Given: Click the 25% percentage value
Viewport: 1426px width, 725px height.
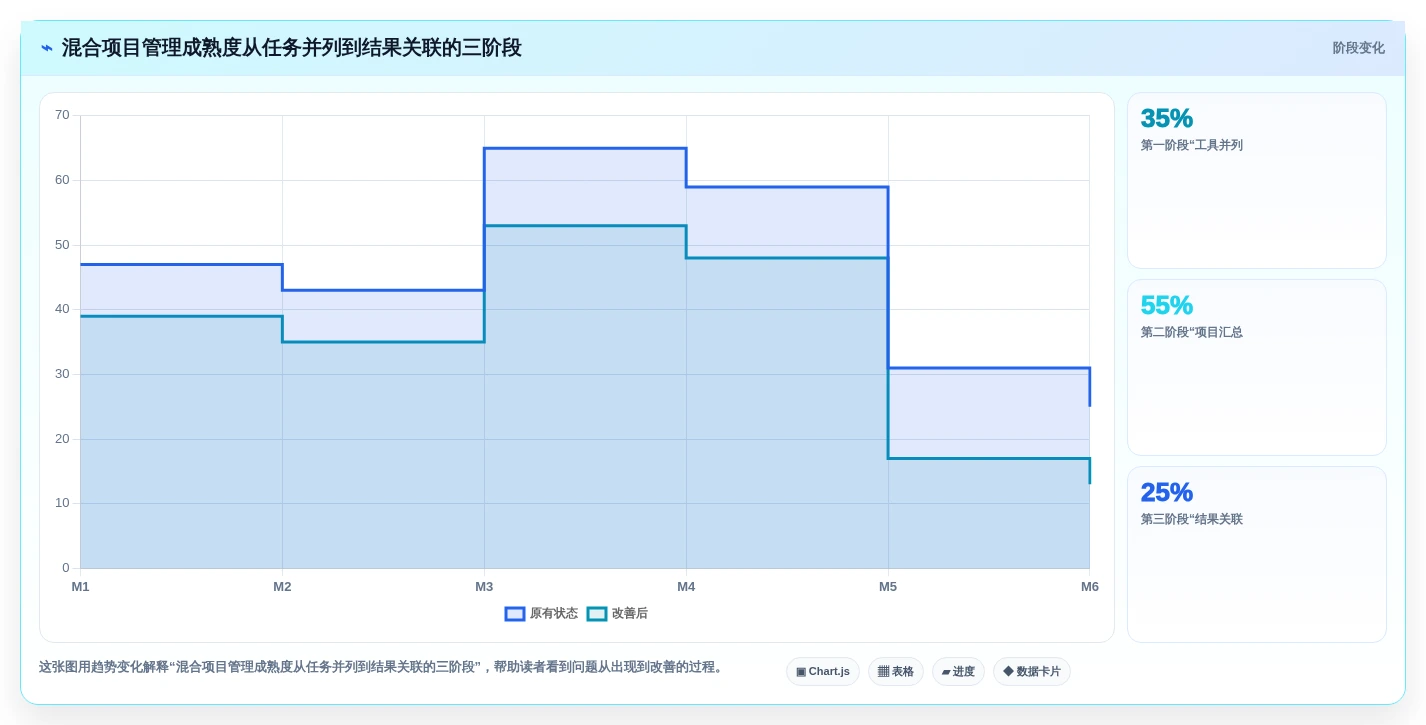Looking at the screenshot, I should click(x=1167, y=492).
